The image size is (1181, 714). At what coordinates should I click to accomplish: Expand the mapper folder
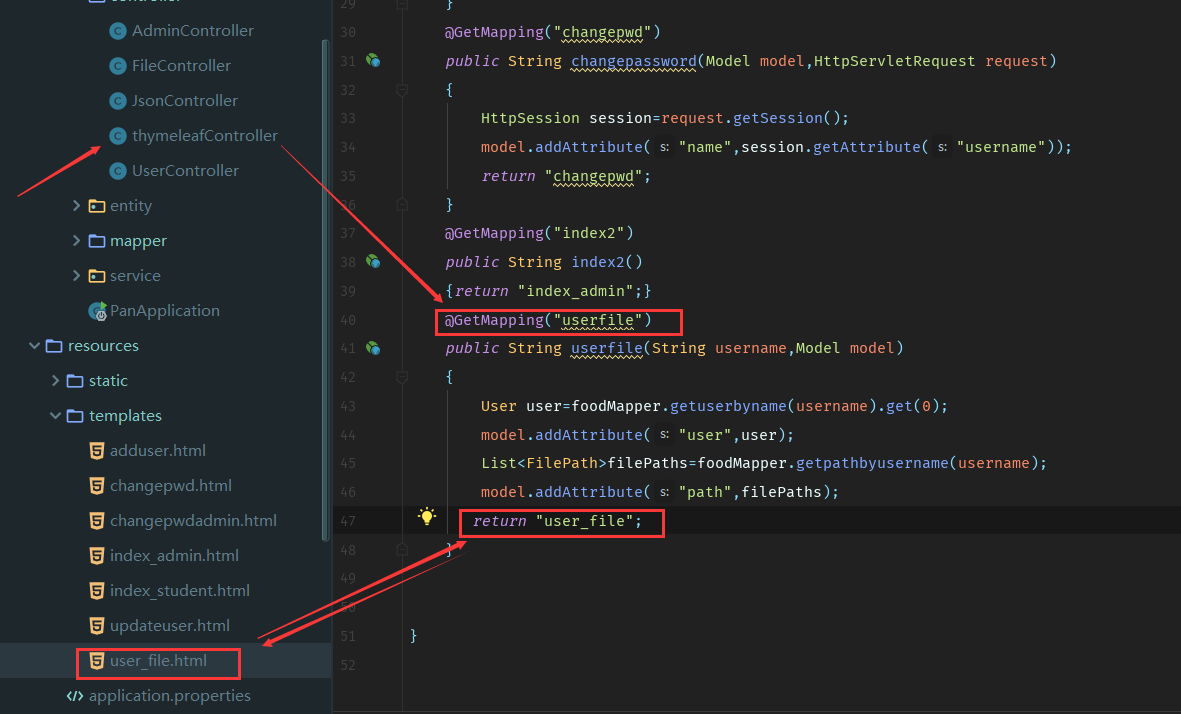pos(76,241)
